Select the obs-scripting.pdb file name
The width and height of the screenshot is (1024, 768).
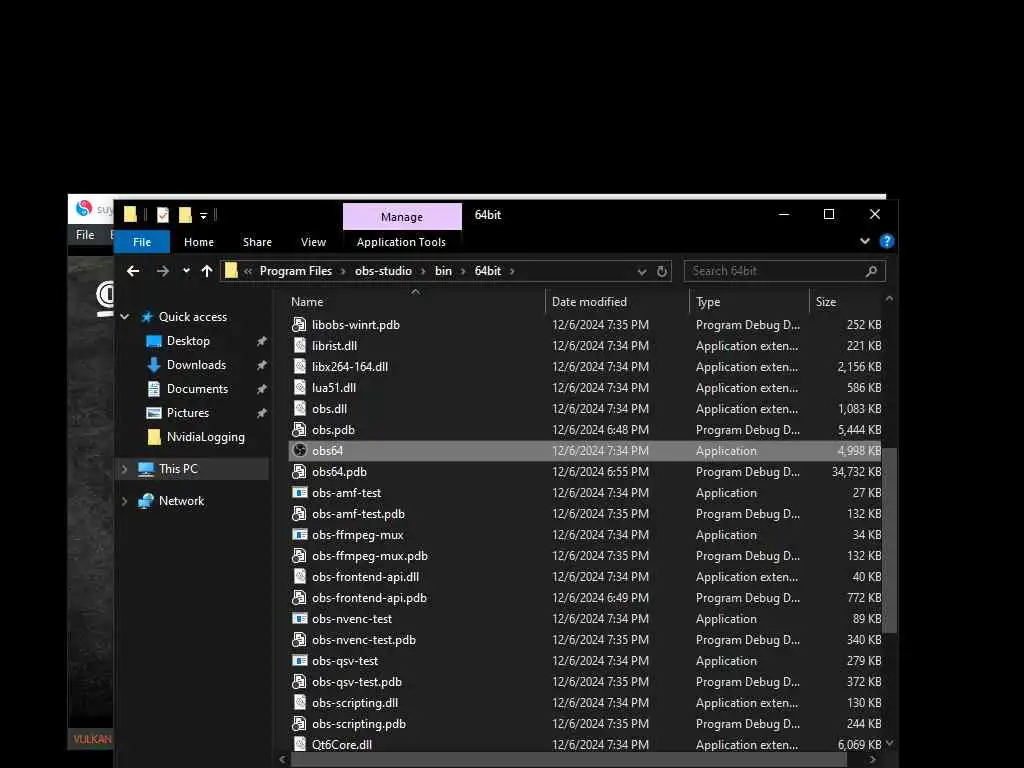(359, 724)
